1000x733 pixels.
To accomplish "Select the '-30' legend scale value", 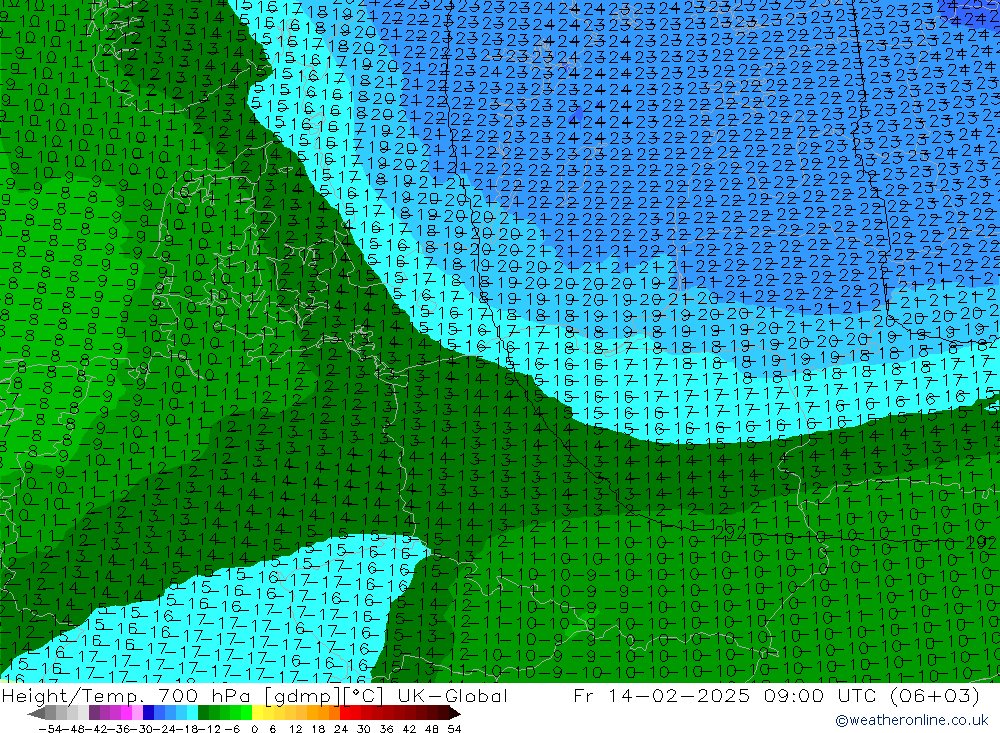I will click(x=143, y=729).
